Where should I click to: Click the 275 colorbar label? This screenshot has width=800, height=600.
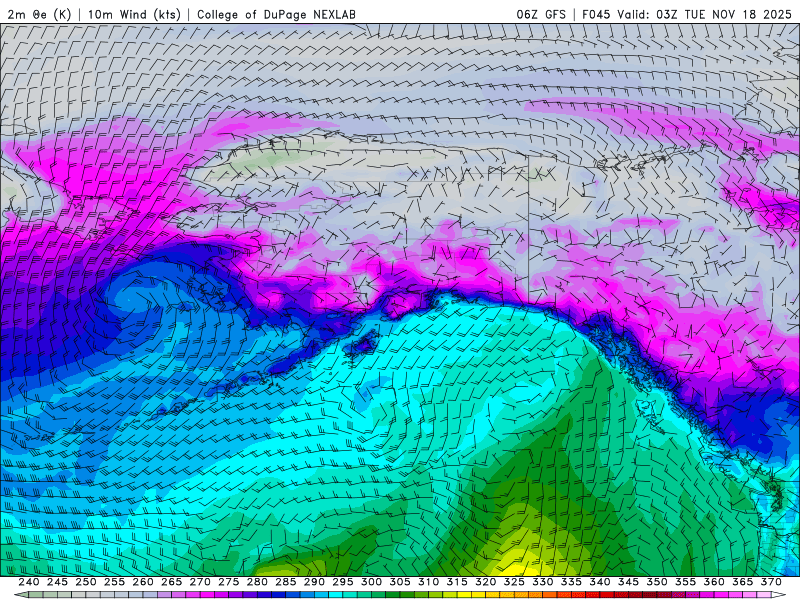(229, 582)
